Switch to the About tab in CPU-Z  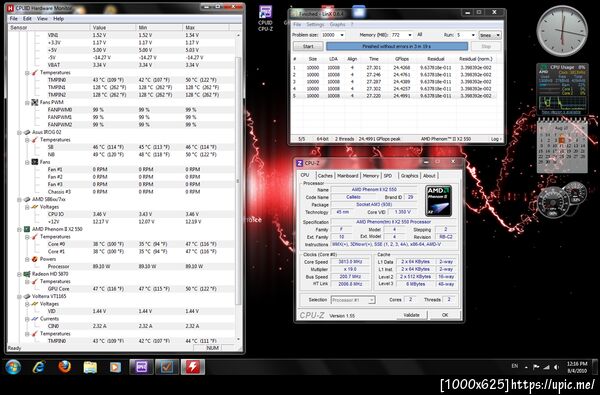tap(429, 176)
